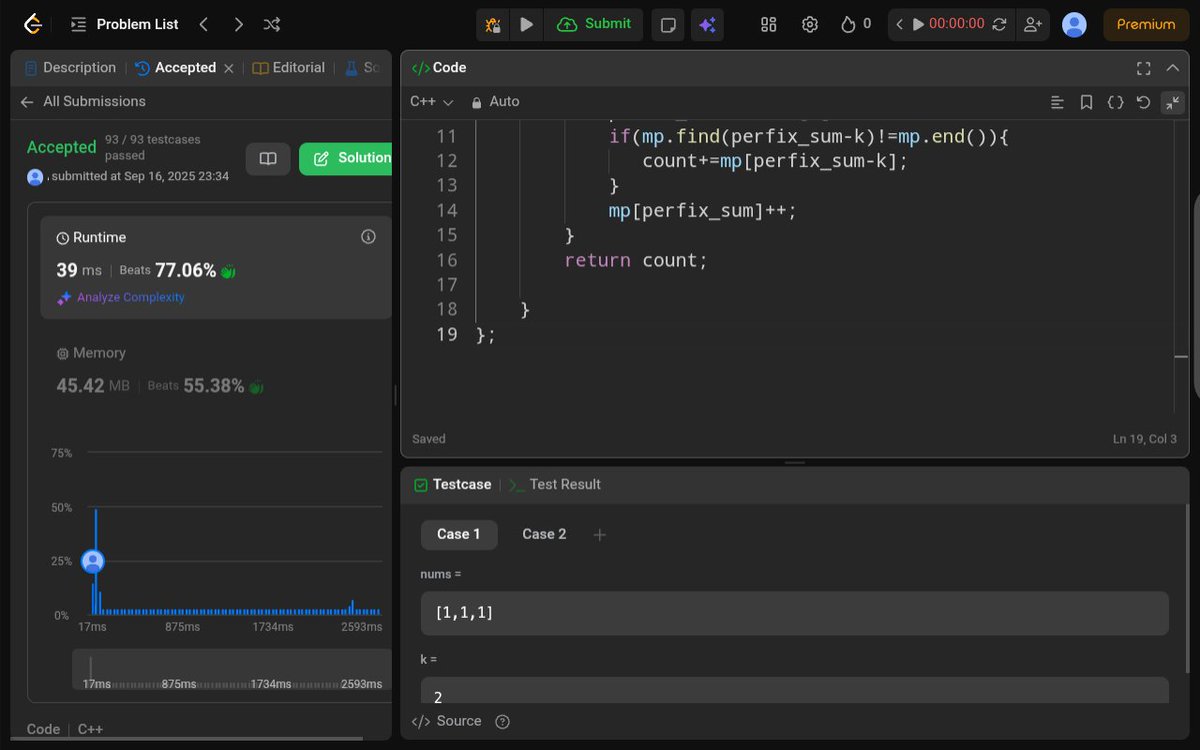This screenshot has height=750, width=1200.
Task: Open the Analyze Complexity link
Action: tap(121, 297)
